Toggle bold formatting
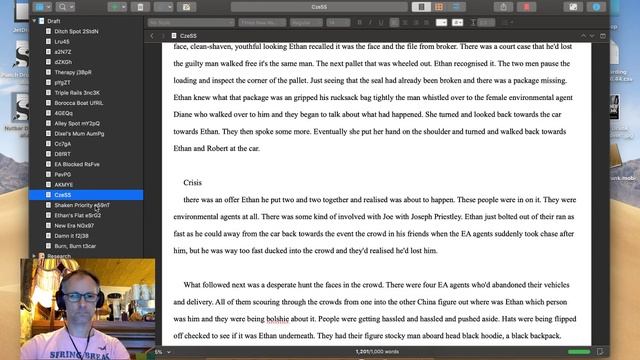This screenshot has width=640, height=360. [x=360, y=22]
